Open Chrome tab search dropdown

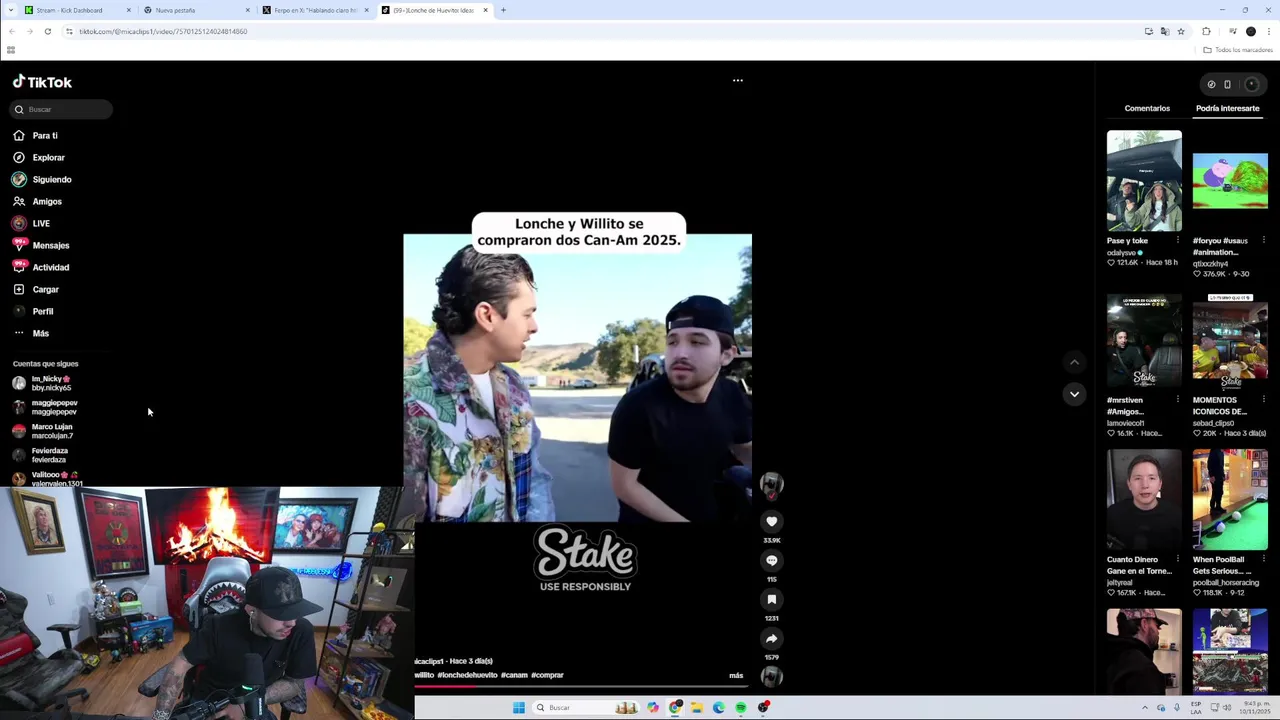(x=9, y=10)
